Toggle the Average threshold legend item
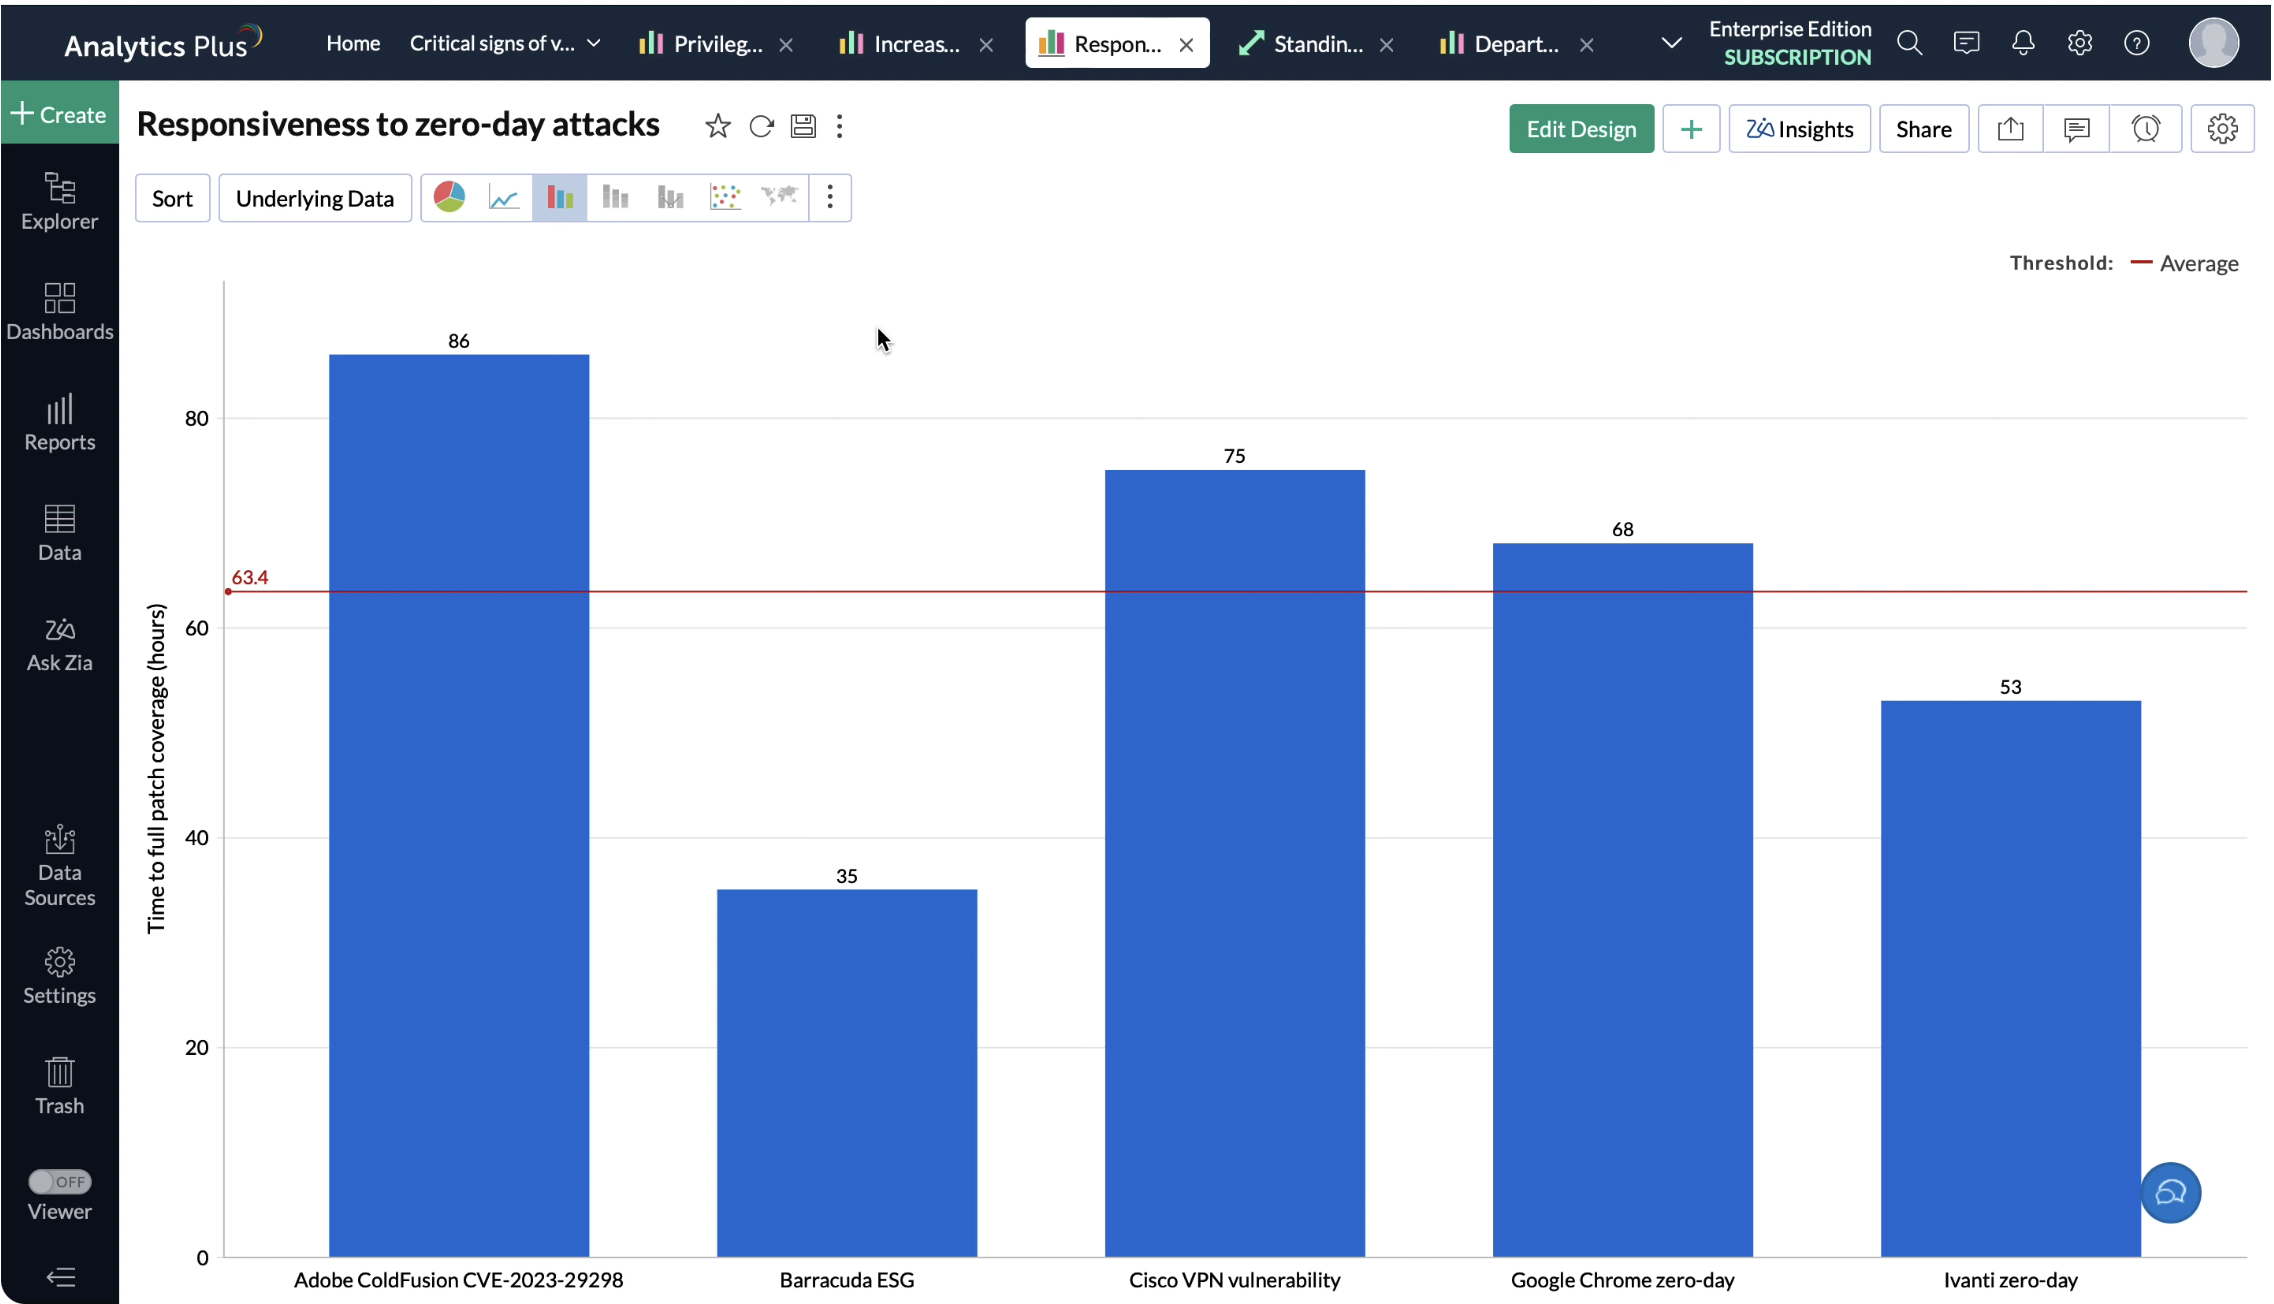Screen dimensions: 2274x1304 tap(2197, 263)
